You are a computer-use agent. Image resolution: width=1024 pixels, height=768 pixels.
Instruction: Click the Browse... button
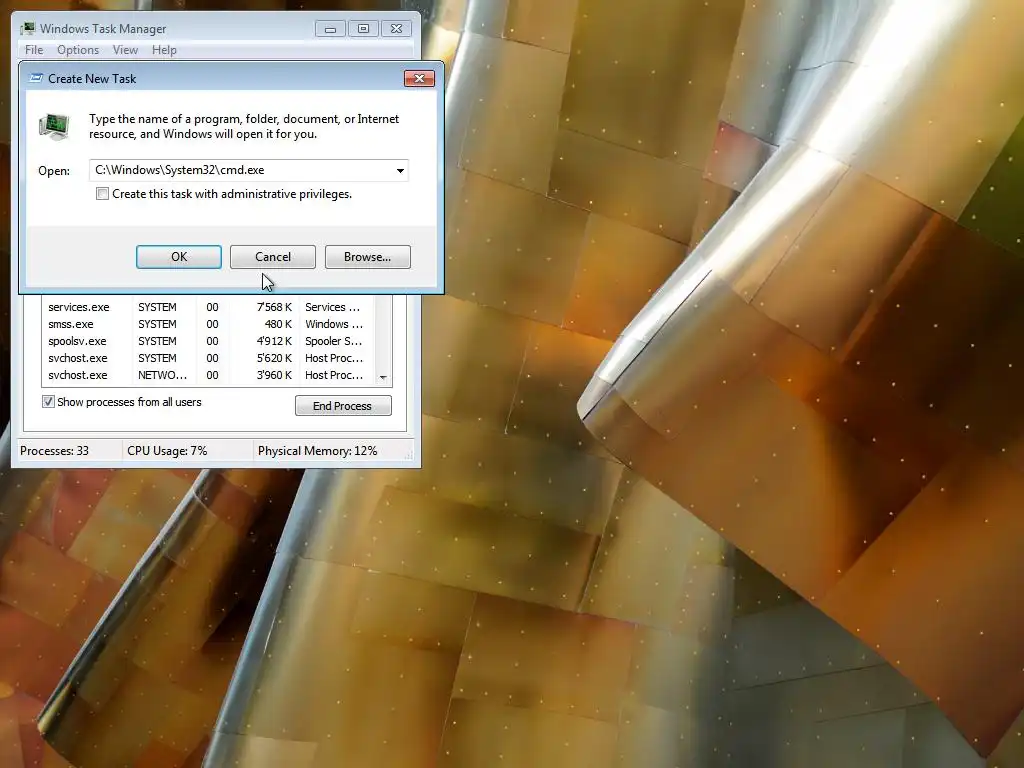coord(368,257)
